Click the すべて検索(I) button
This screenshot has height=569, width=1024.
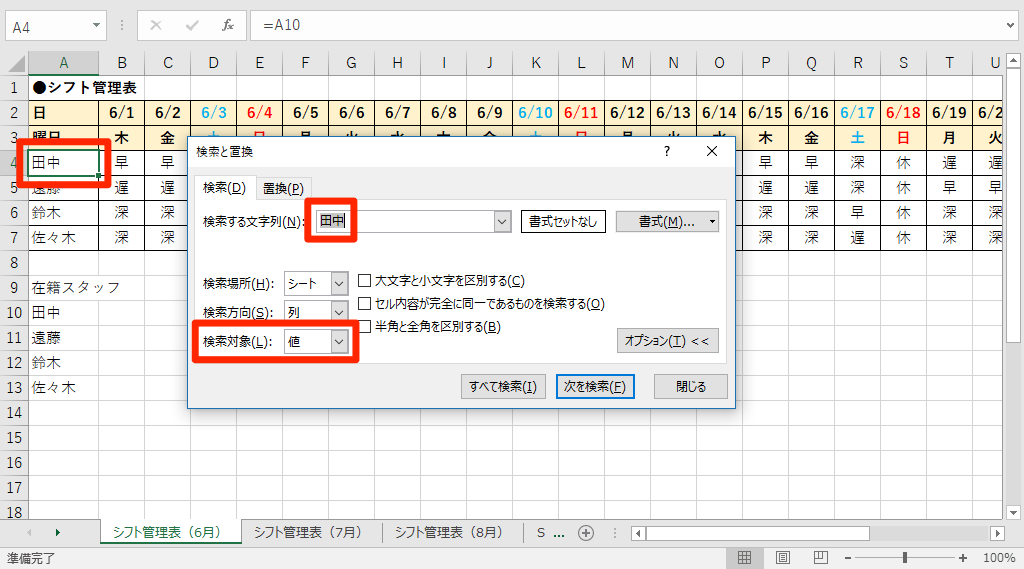503,387
